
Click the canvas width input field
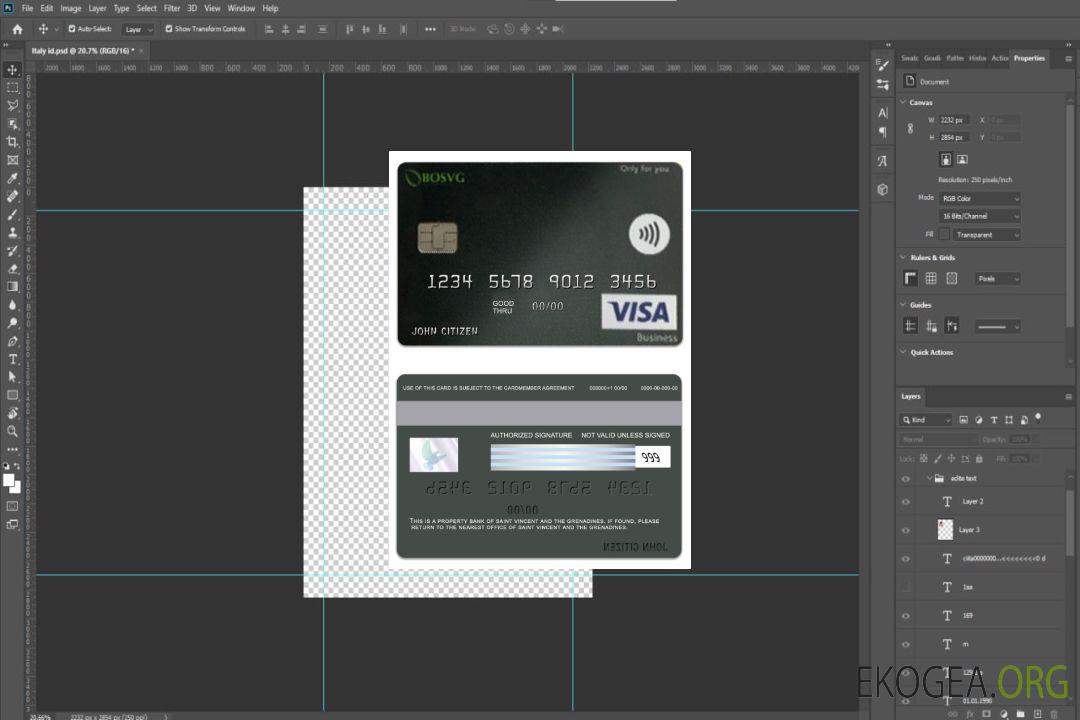pyautogui.click(x=953, y=120)
